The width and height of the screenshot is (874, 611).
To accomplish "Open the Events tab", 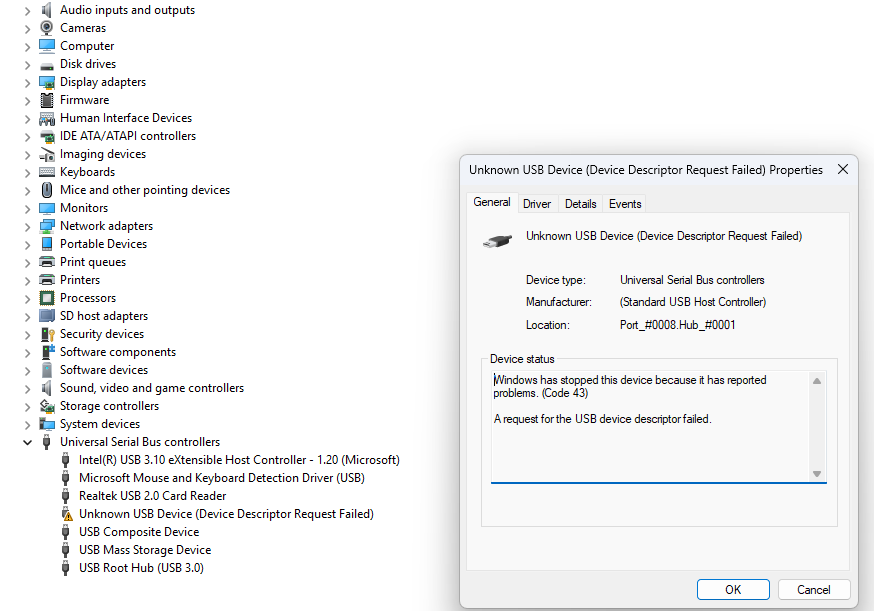I will (x=625, y=204).
